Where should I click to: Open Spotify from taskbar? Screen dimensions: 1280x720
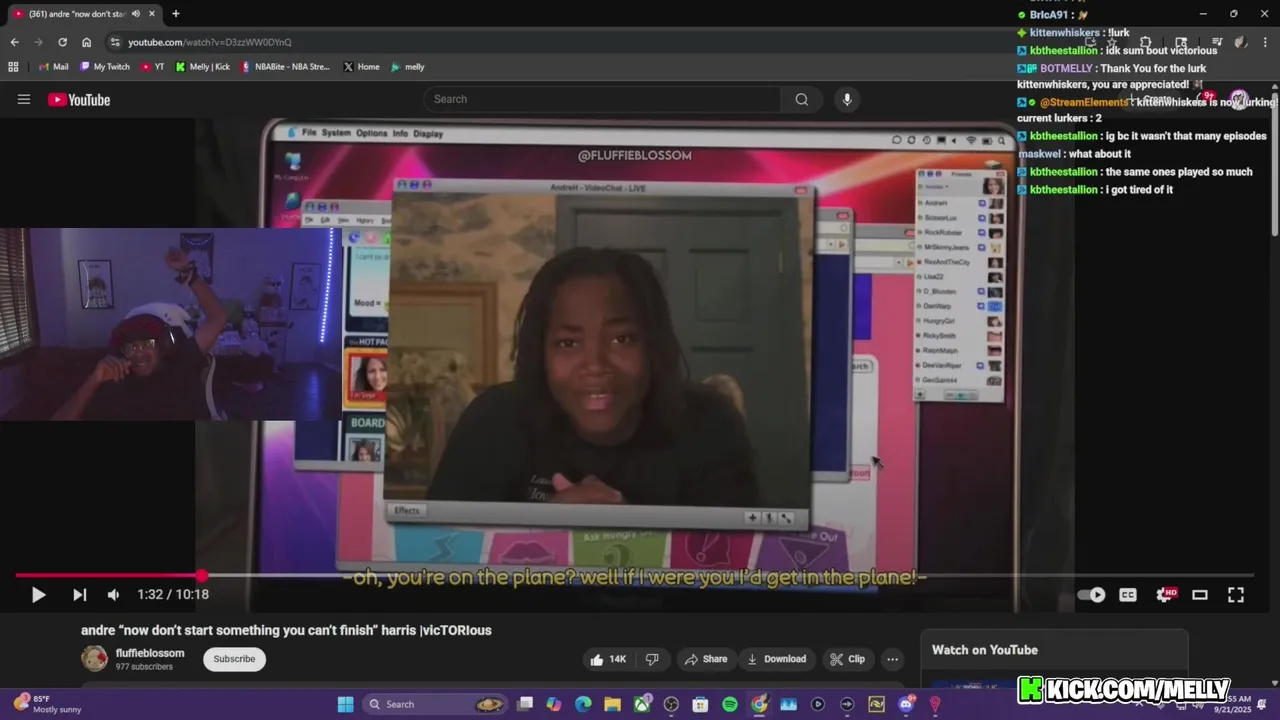(x=730, y=704)
